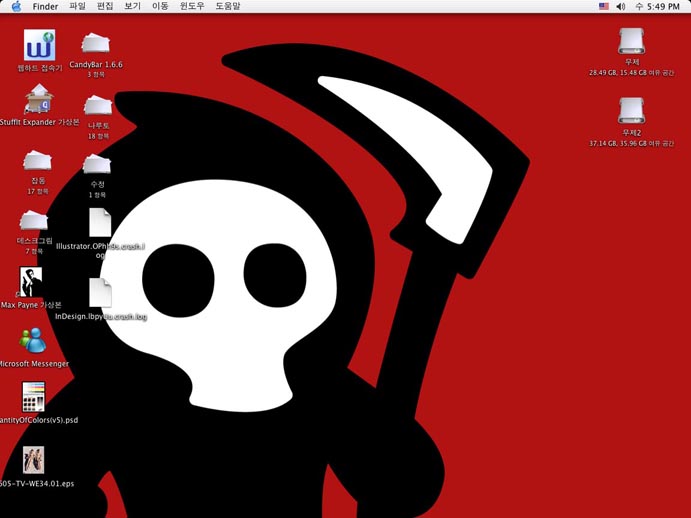Viewport: 691px width, 518px height.
Task: Select the TV-WE34.01.eps file
Action: [34, 460]
